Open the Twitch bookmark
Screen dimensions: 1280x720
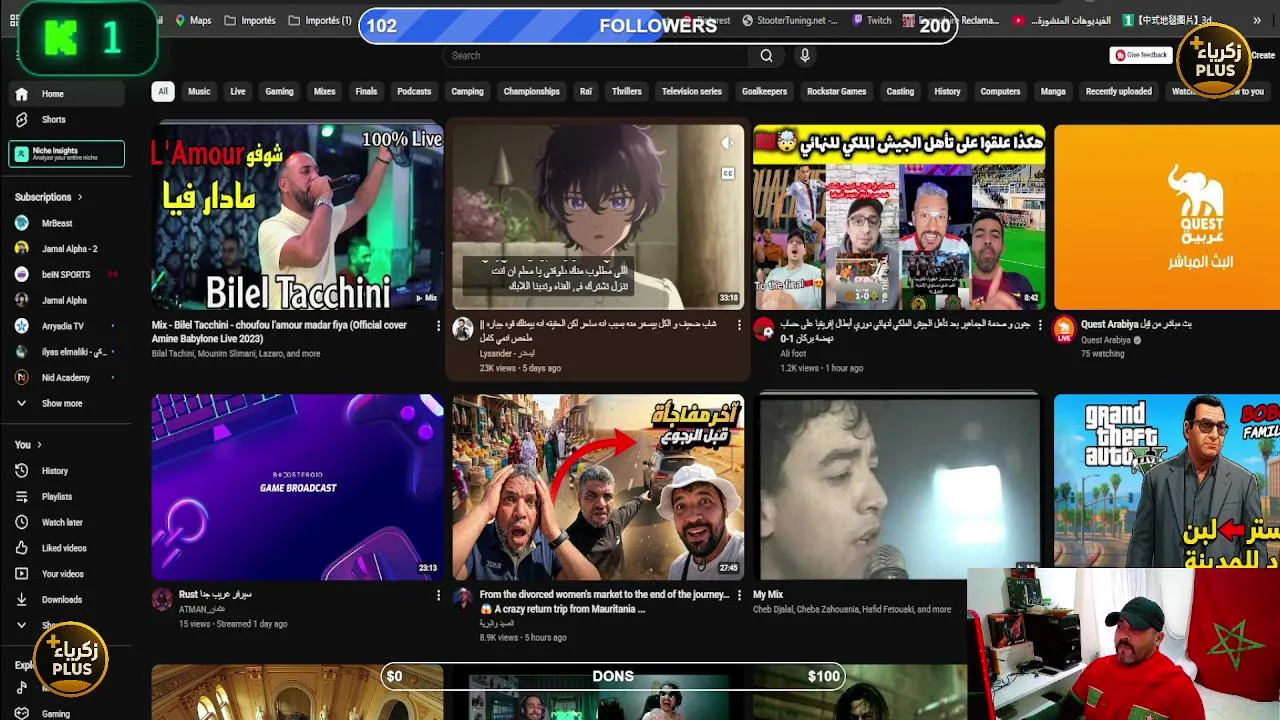click(x=872, y=20)
